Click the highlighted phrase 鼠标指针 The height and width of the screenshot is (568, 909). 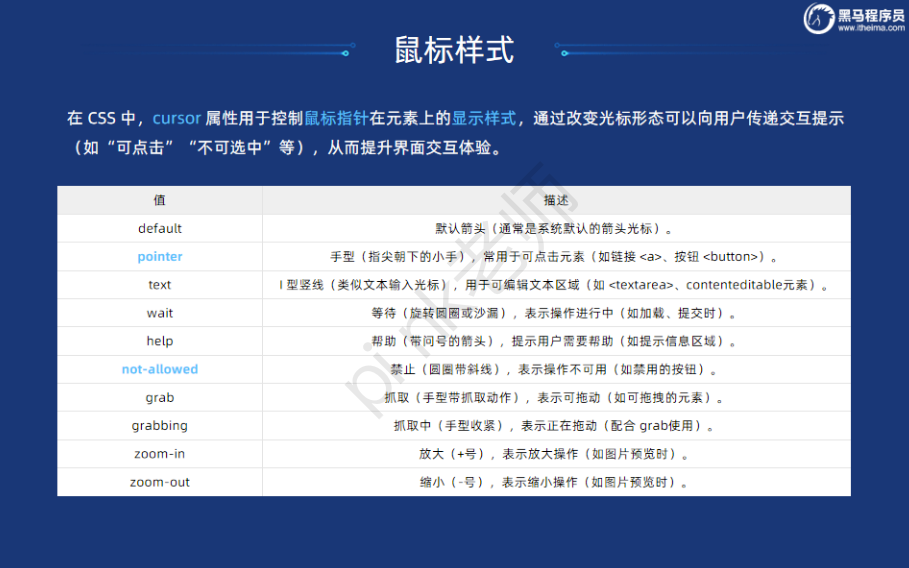336,118
